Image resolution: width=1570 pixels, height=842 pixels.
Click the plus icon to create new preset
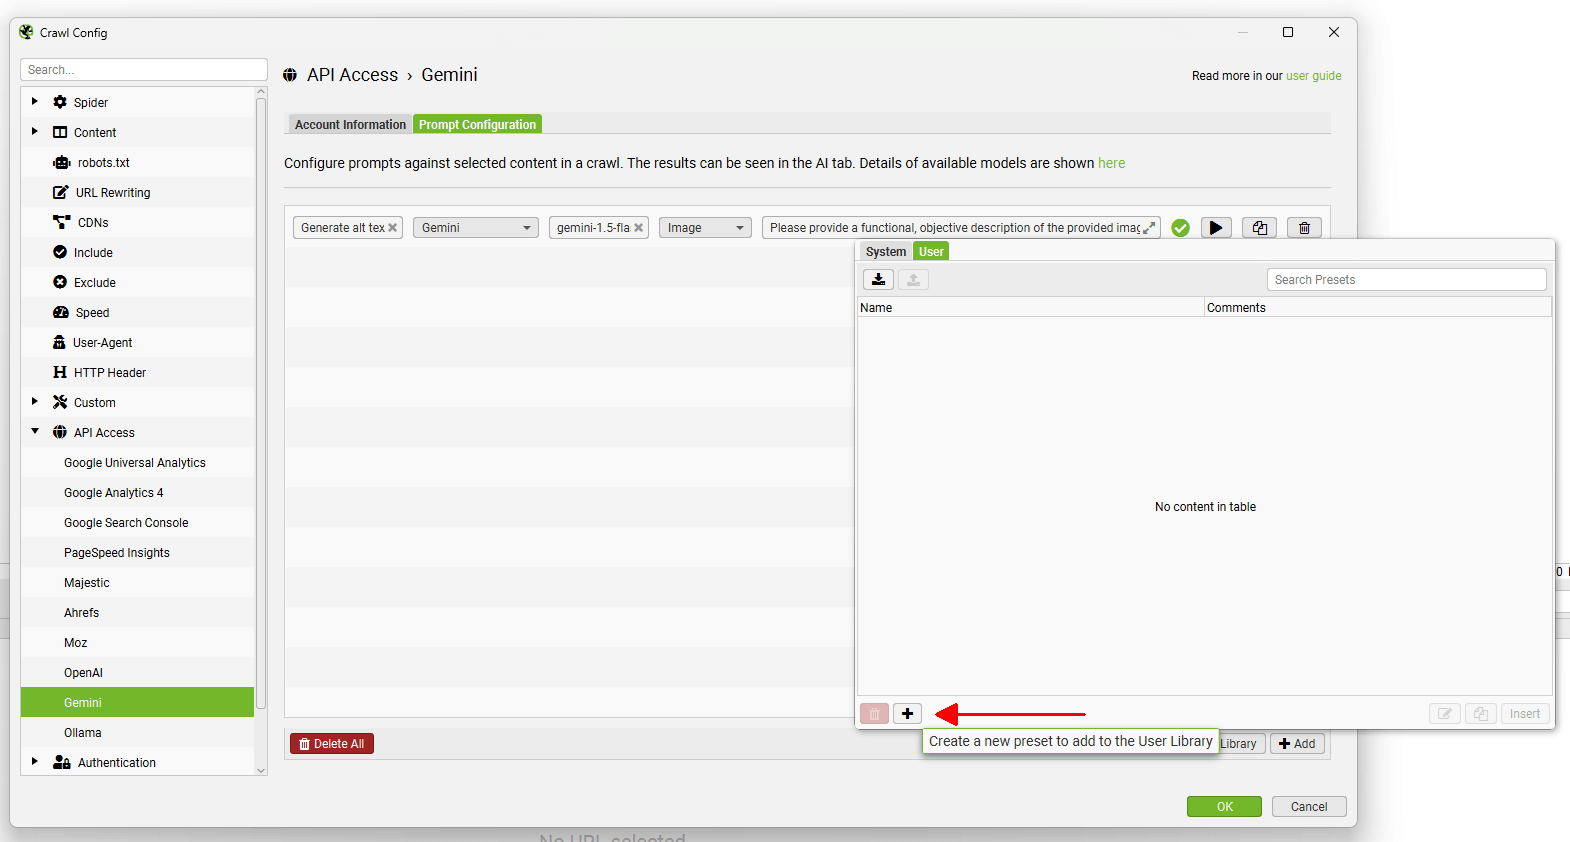(907, 713)
